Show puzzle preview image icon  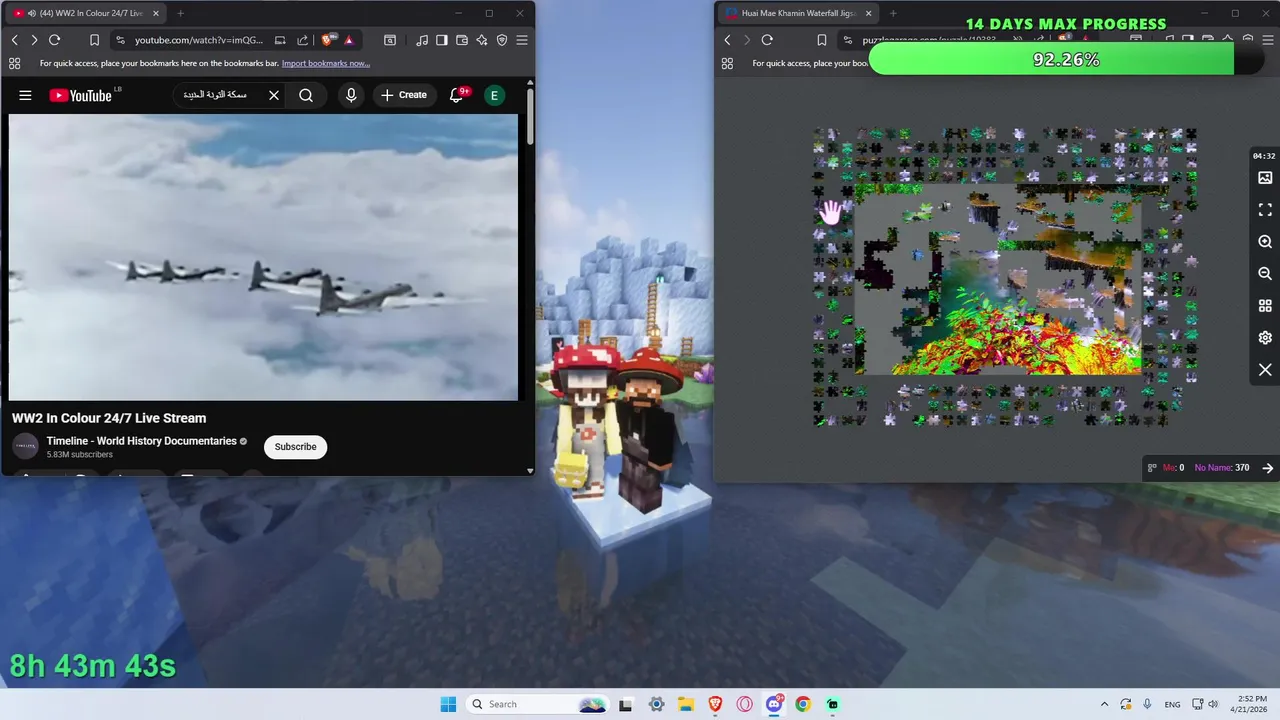pos(1265,178)
